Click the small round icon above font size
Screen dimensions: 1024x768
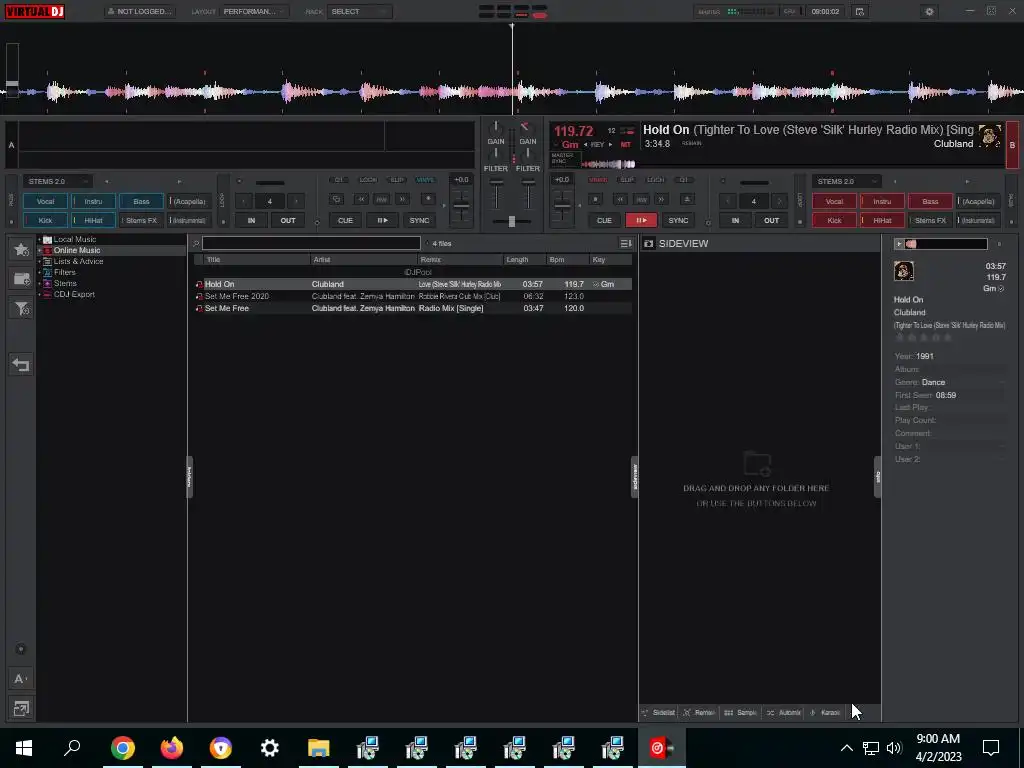tap(21, 649)
